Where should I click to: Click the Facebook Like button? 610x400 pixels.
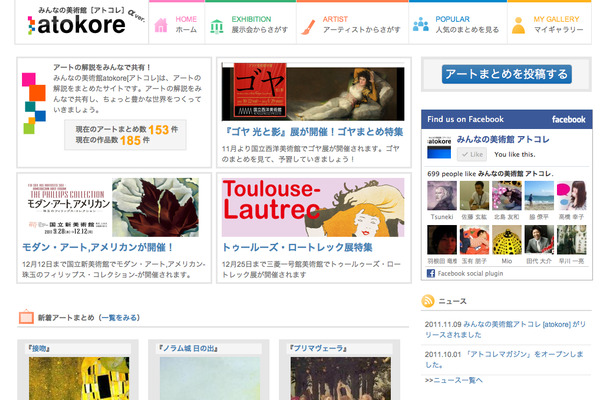click(472, 154)
